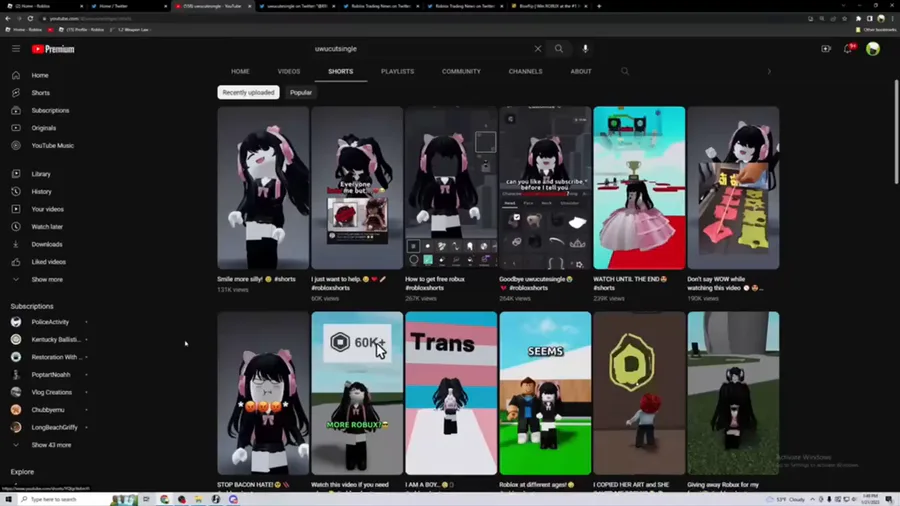Click the search magnifier button
The image size is (900, 506).
point(558,49)
